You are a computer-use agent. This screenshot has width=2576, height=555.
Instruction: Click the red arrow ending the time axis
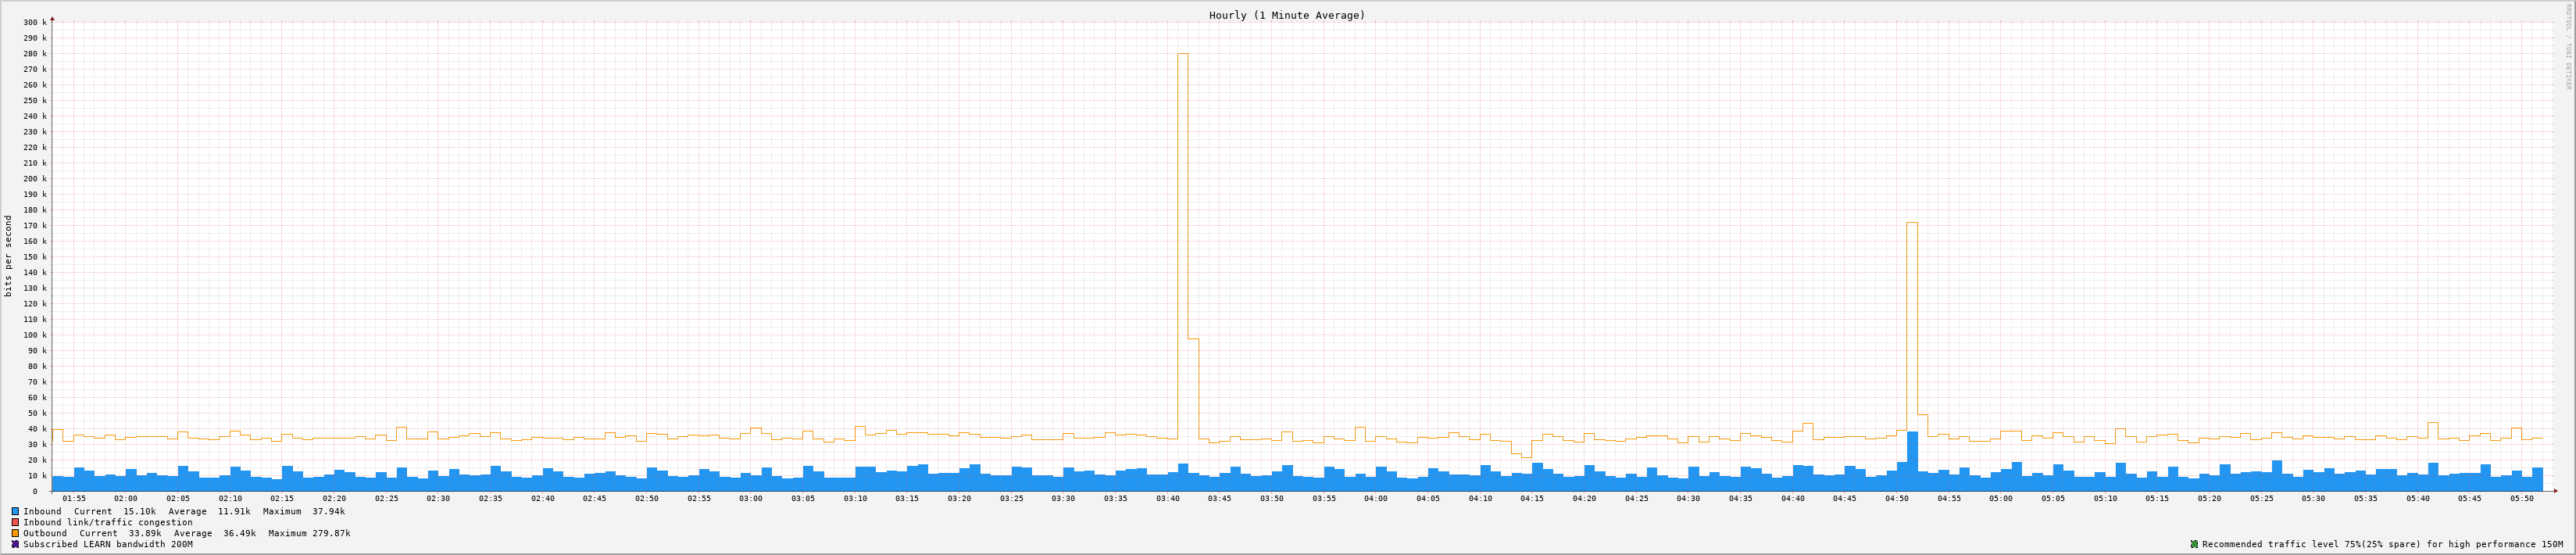[x=2554, y=491]
